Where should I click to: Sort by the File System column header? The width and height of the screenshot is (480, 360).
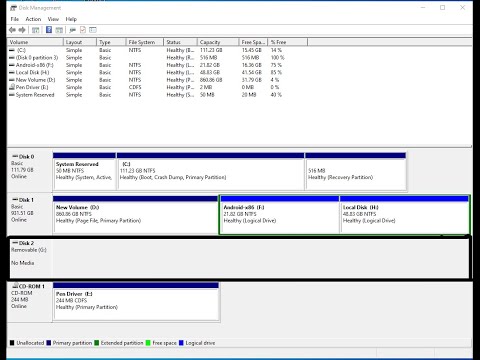pyautogui.click(x=145, y=42)
